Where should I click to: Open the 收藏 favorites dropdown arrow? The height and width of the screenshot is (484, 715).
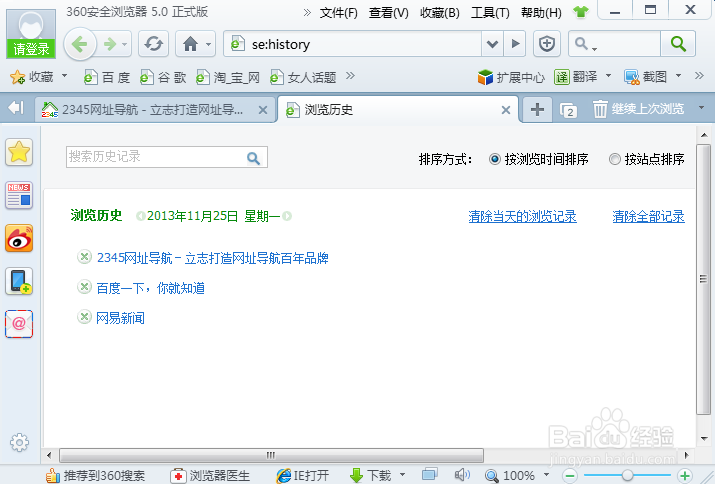tap(64, 75)
